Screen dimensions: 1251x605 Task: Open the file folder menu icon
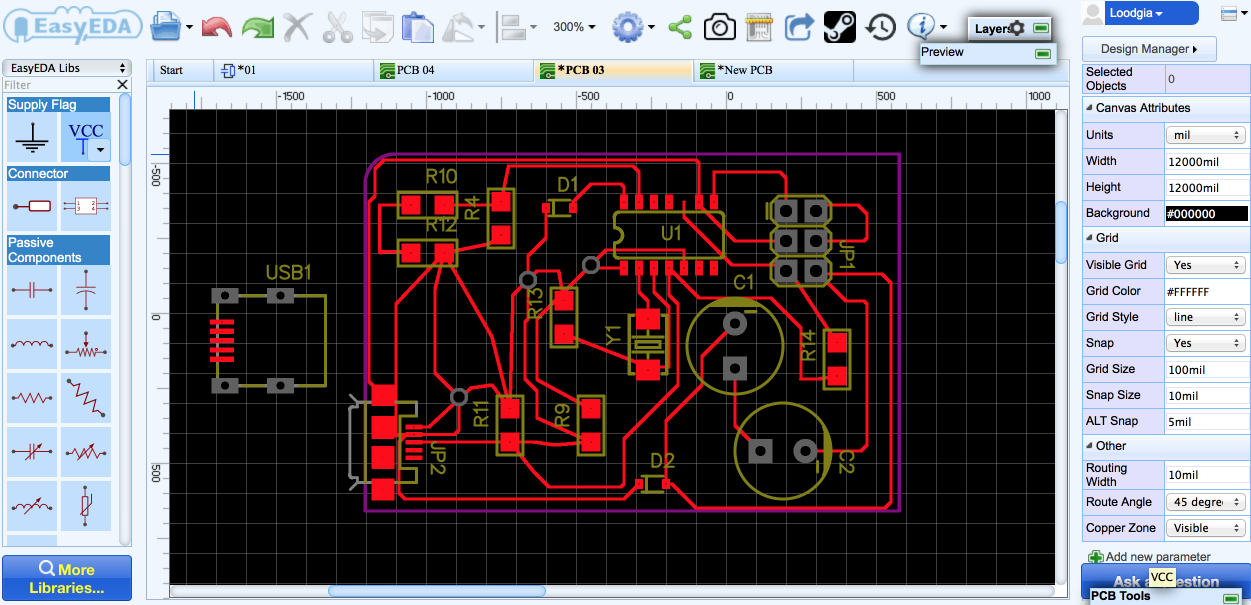[x=169, y=26]
